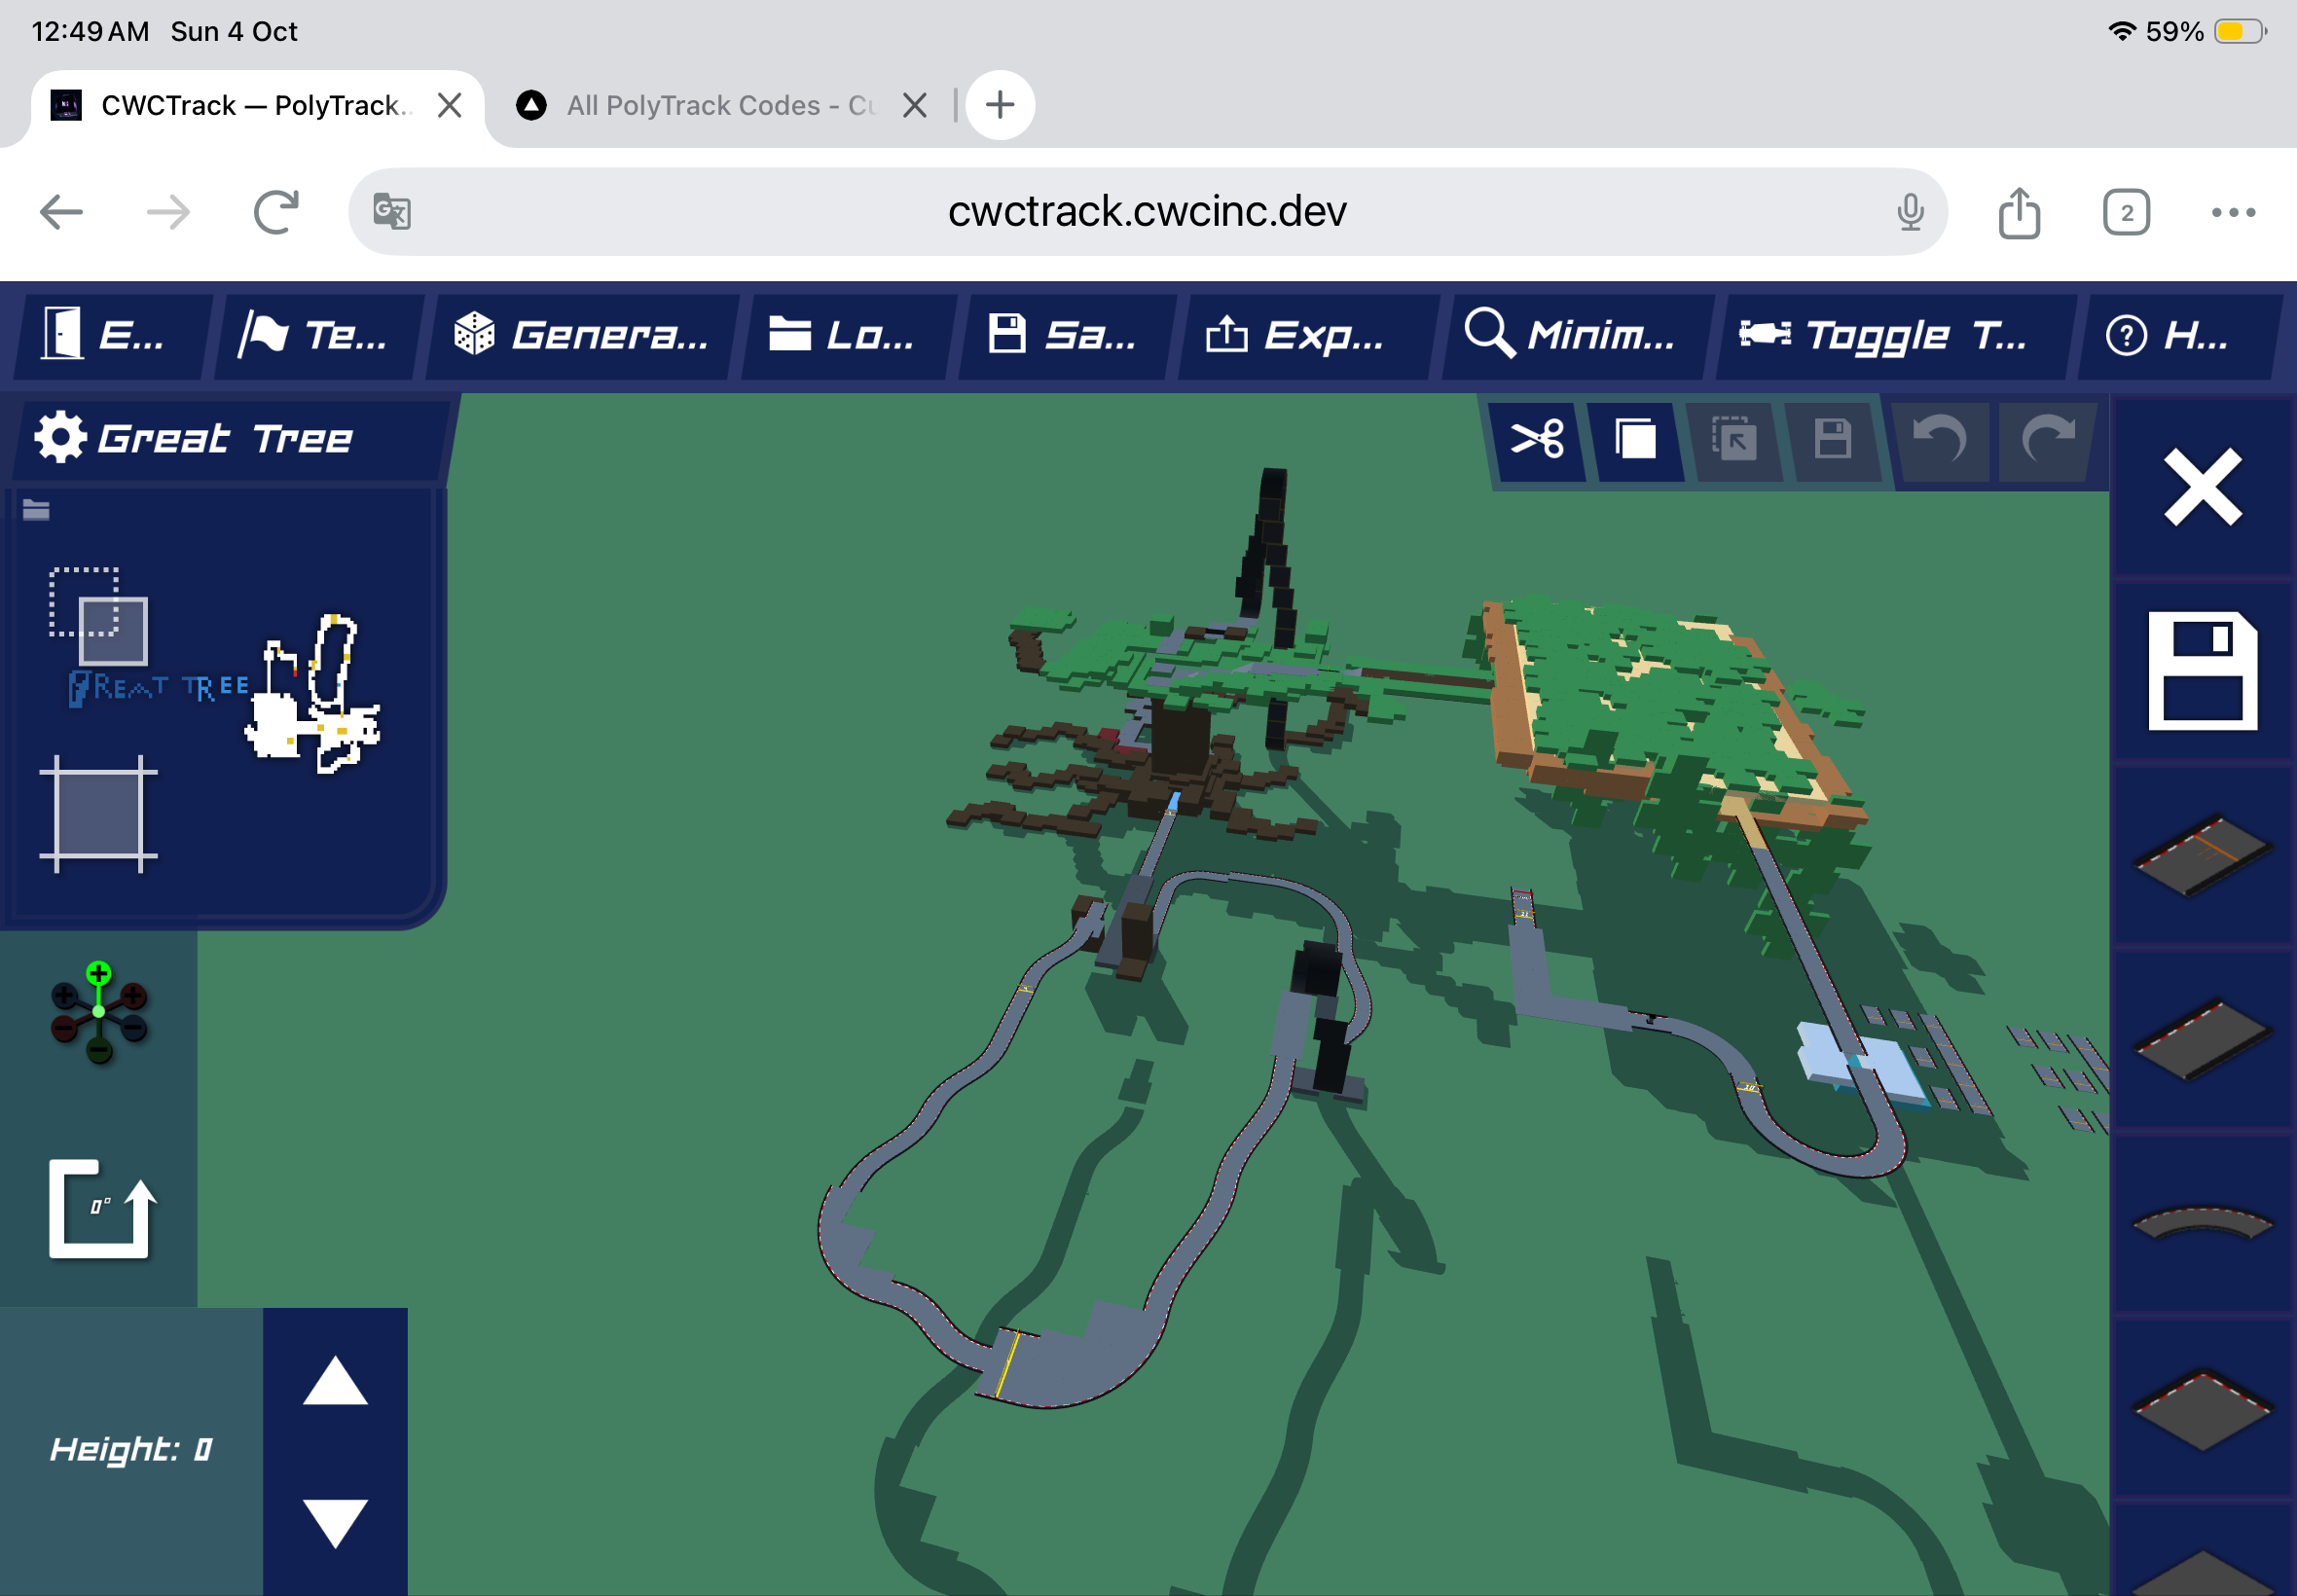The height and width of the screenshot is (1596, 2297).
Task: Select the straight road track piece
Action: pyautogui.click(x=2202, y=1039)
